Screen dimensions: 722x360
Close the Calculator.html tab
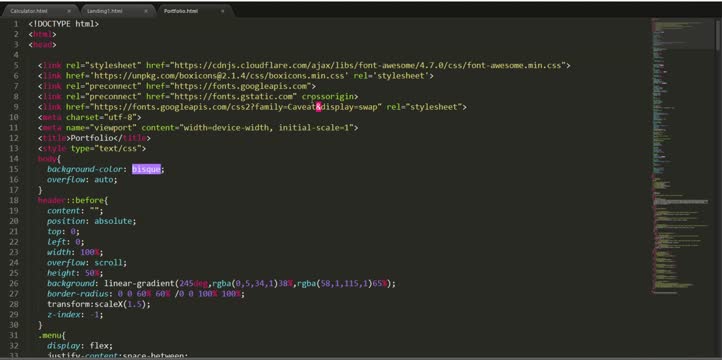(x=69, y=11)
